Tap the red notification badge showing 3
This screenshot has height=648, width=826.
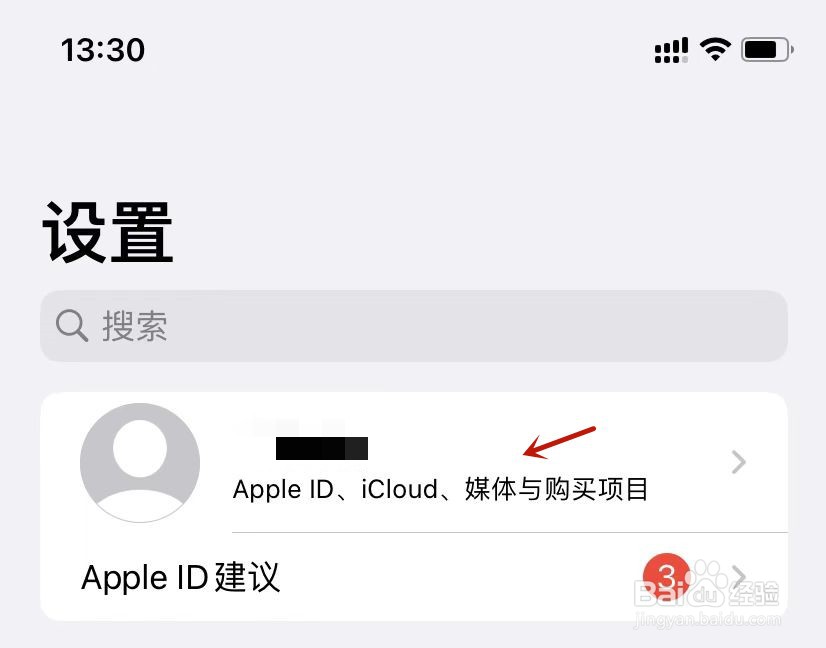pos(666,577)
